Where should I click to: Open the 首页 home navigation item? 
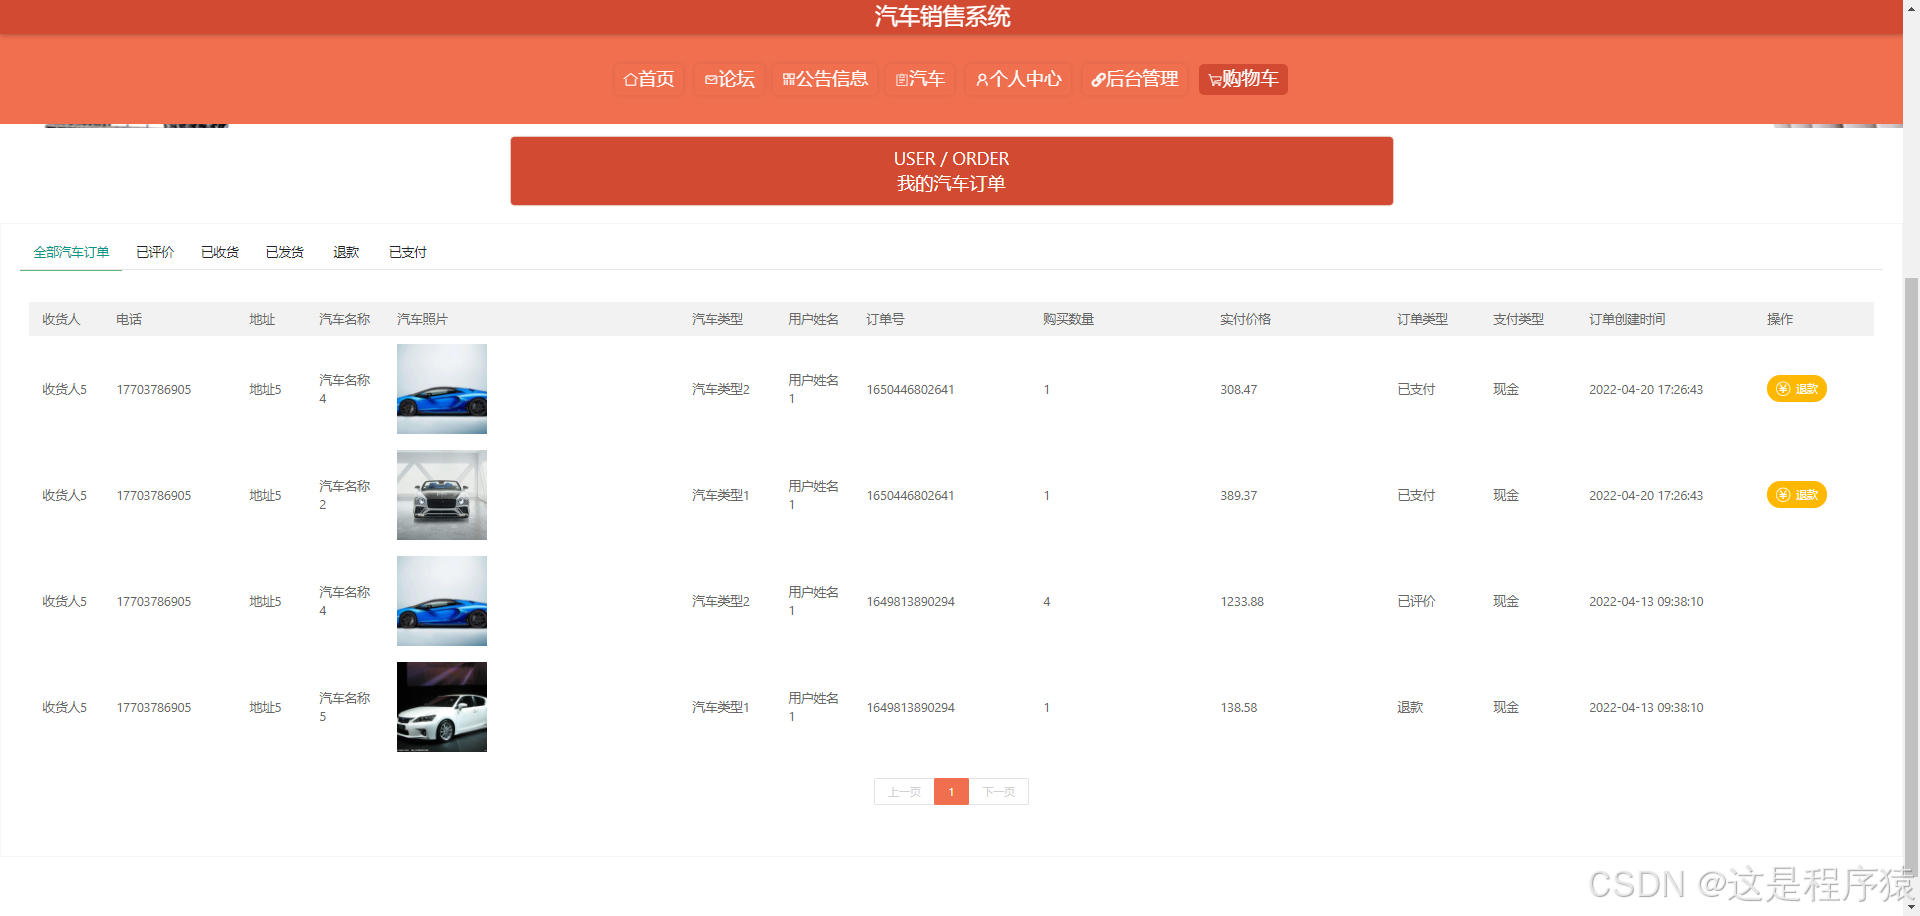[x=649, y=79]
